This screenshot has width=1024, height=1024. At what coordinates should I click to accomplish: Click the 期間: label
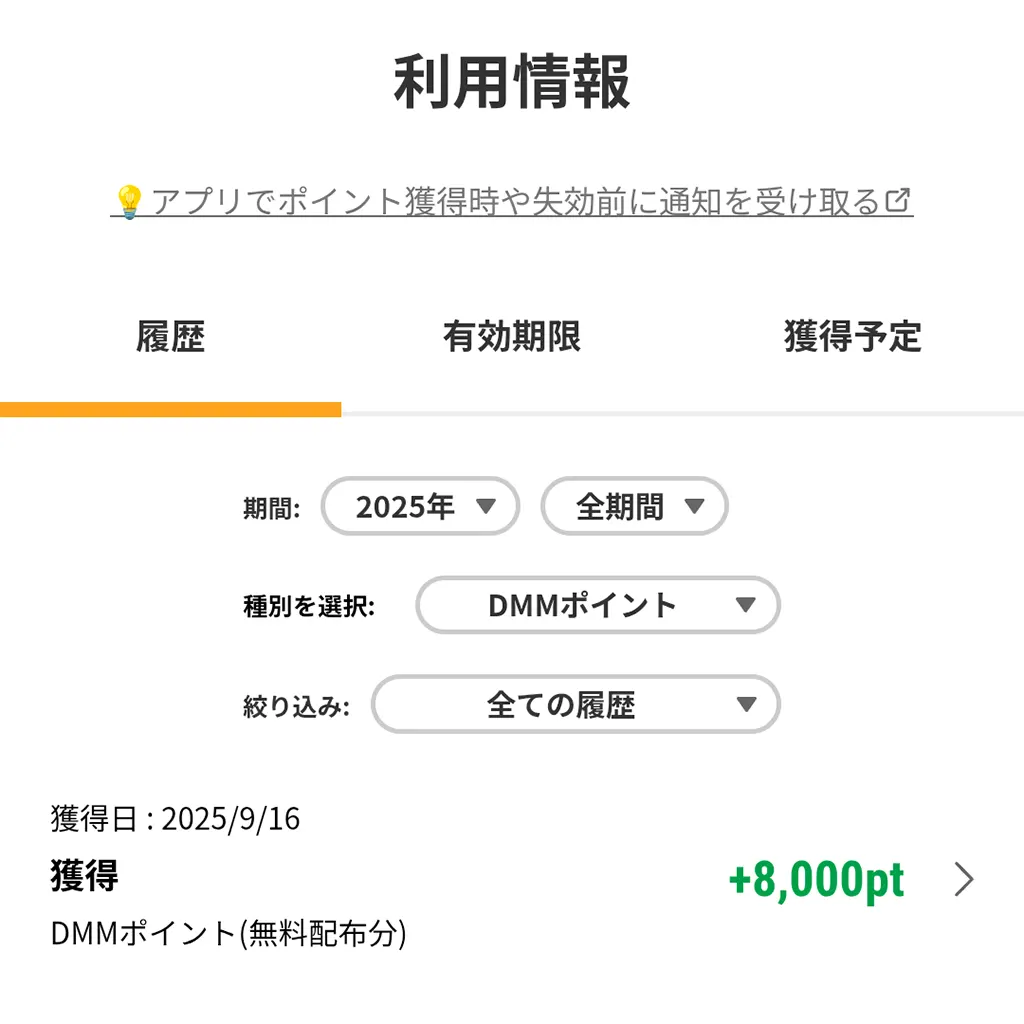(x=271, y=508)
